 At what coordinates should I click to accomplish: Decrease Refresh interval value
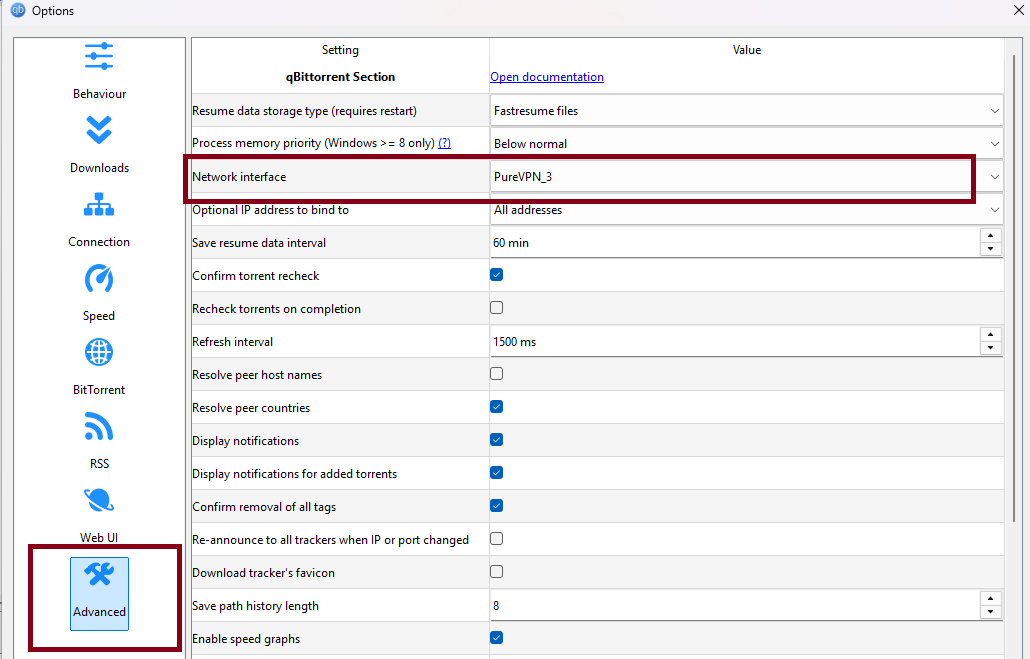(991, 348)
